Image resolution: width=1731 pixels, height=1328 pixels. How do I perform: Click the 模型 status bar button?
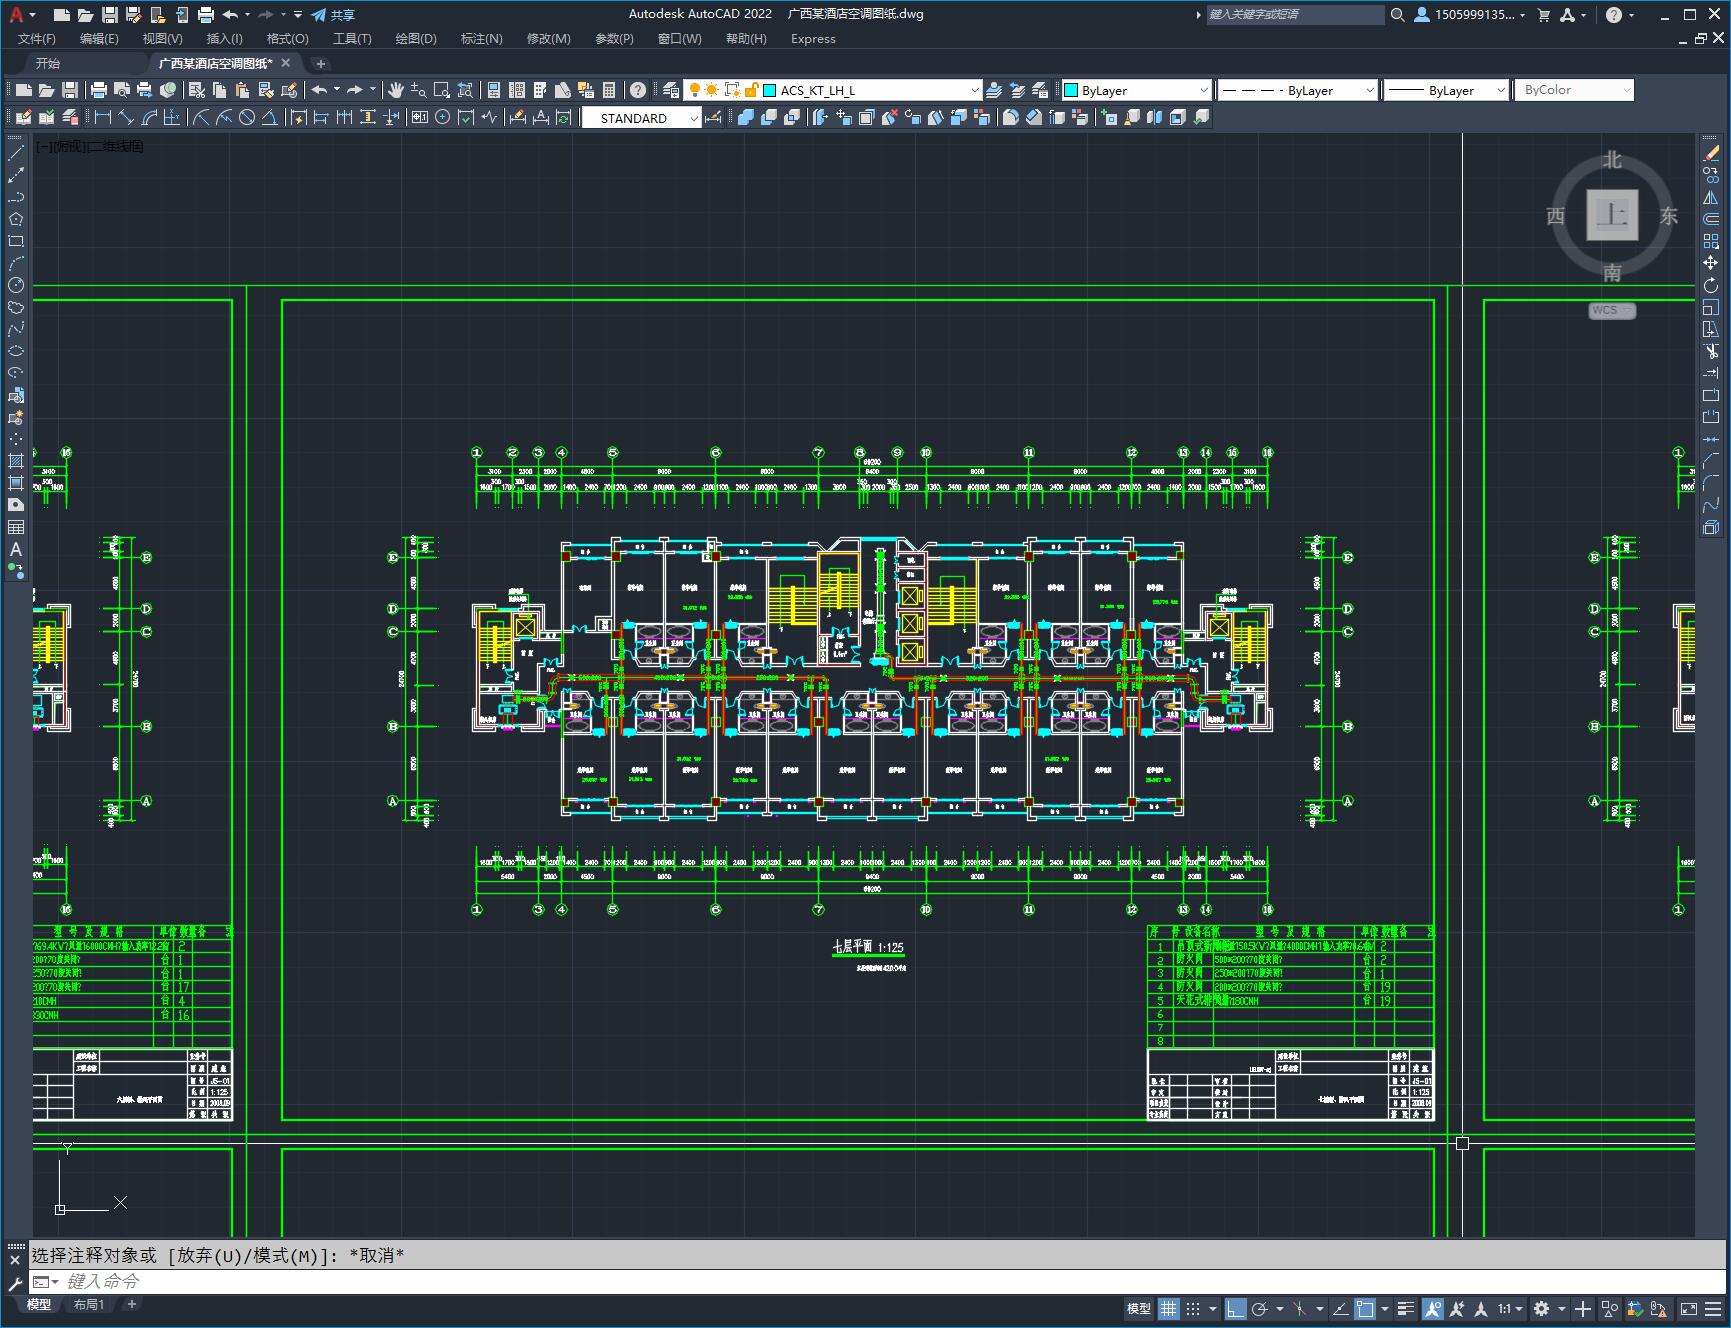[x=1139, y=1308]
